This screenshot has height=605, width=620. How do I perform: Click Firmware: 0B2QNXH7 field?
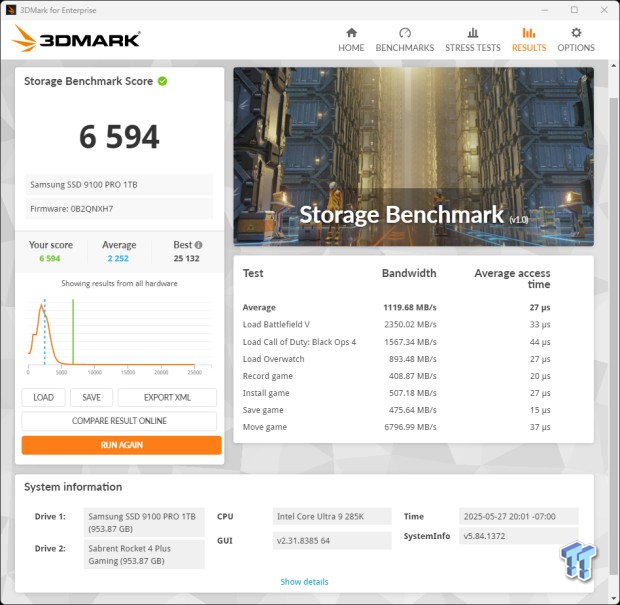coord(119,209)
